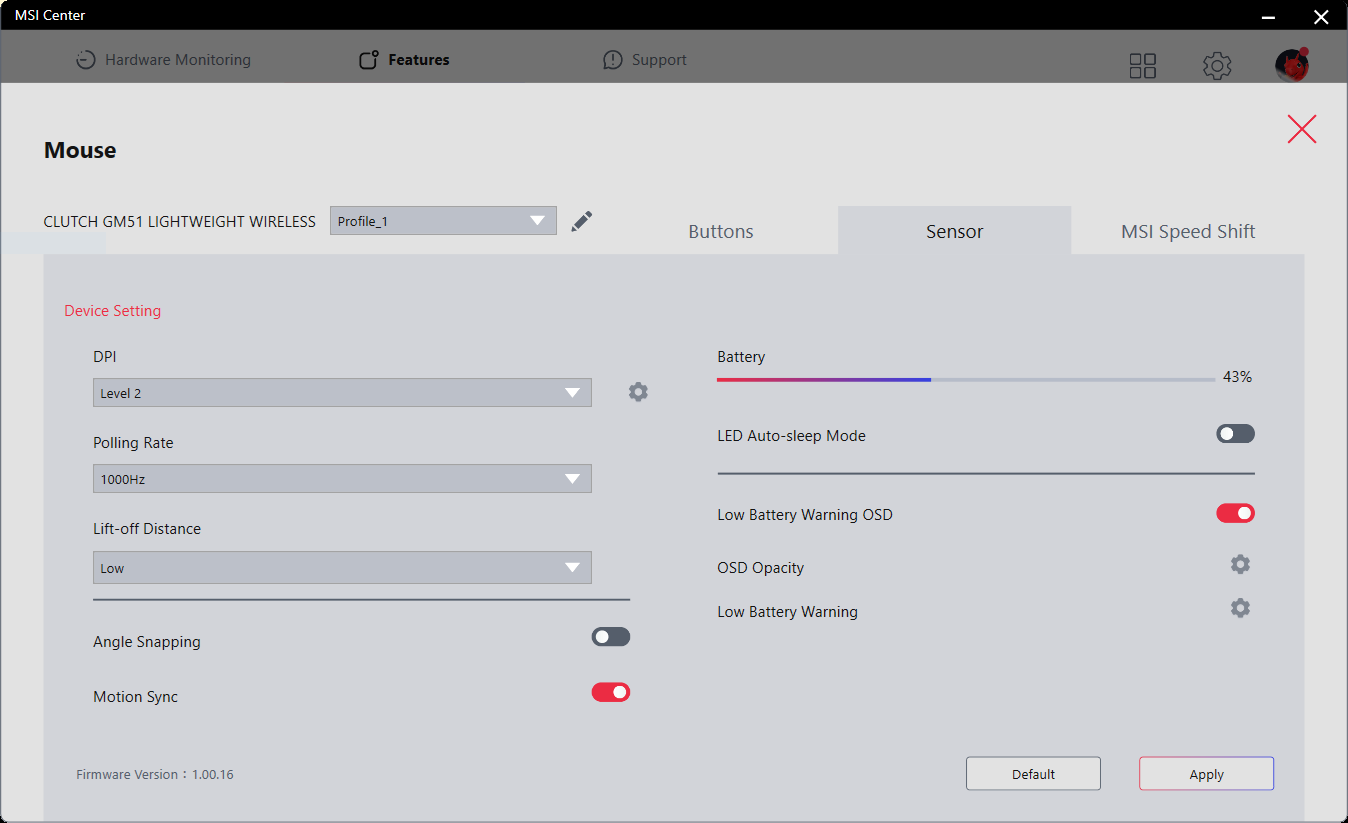The height and width of the screenshot is (823, 1348).
Task: Click the Features tab icon
Action: 369,60
